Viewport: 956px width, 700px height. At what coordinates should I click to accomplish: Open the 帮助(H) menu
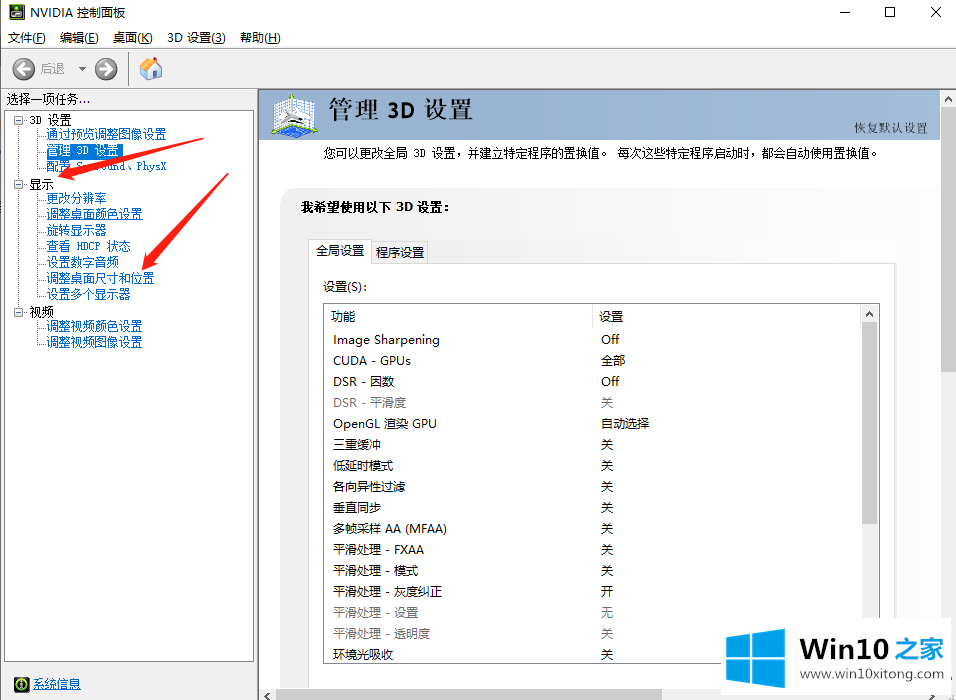coord(260,38)
